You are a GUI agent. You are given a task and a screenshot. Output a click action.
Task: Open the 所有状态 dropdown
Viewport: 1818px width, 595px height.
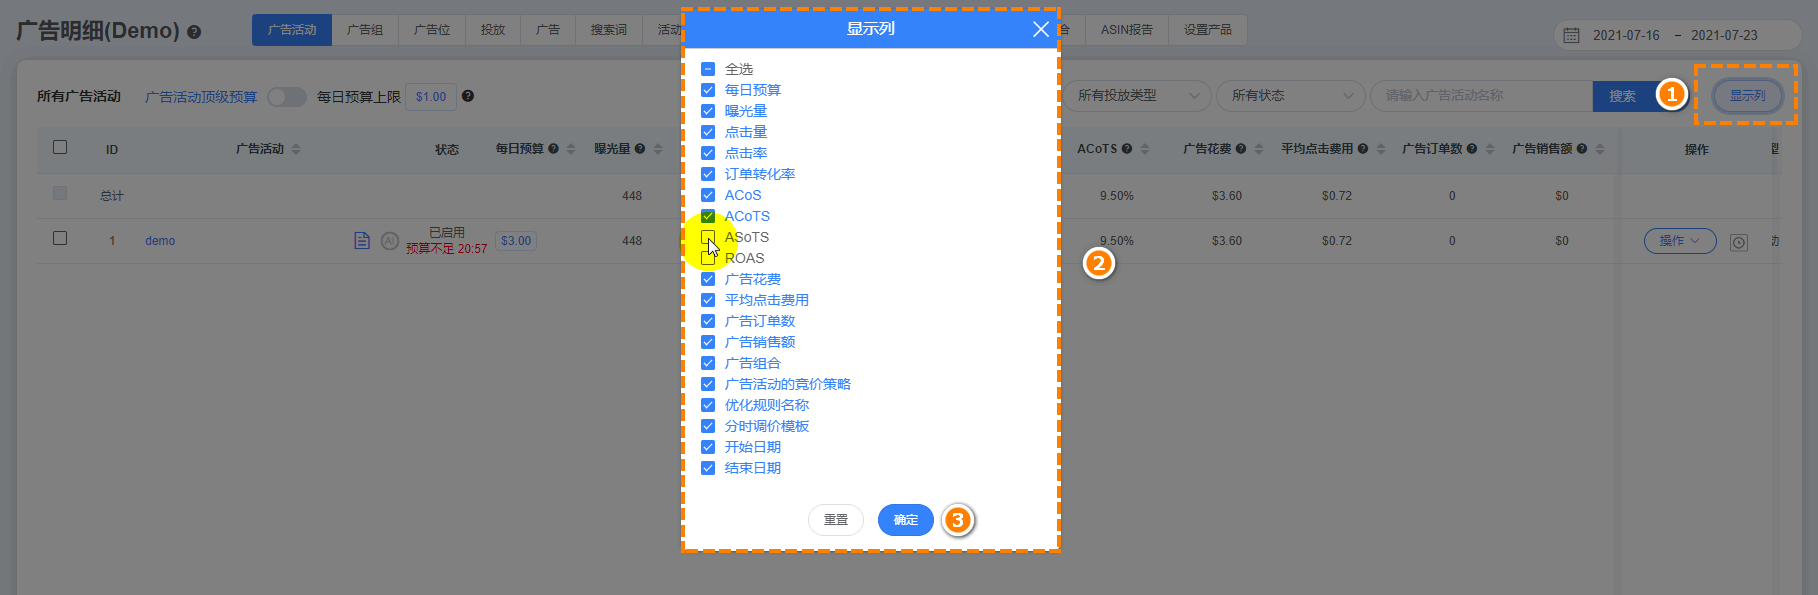point(1291,96)
